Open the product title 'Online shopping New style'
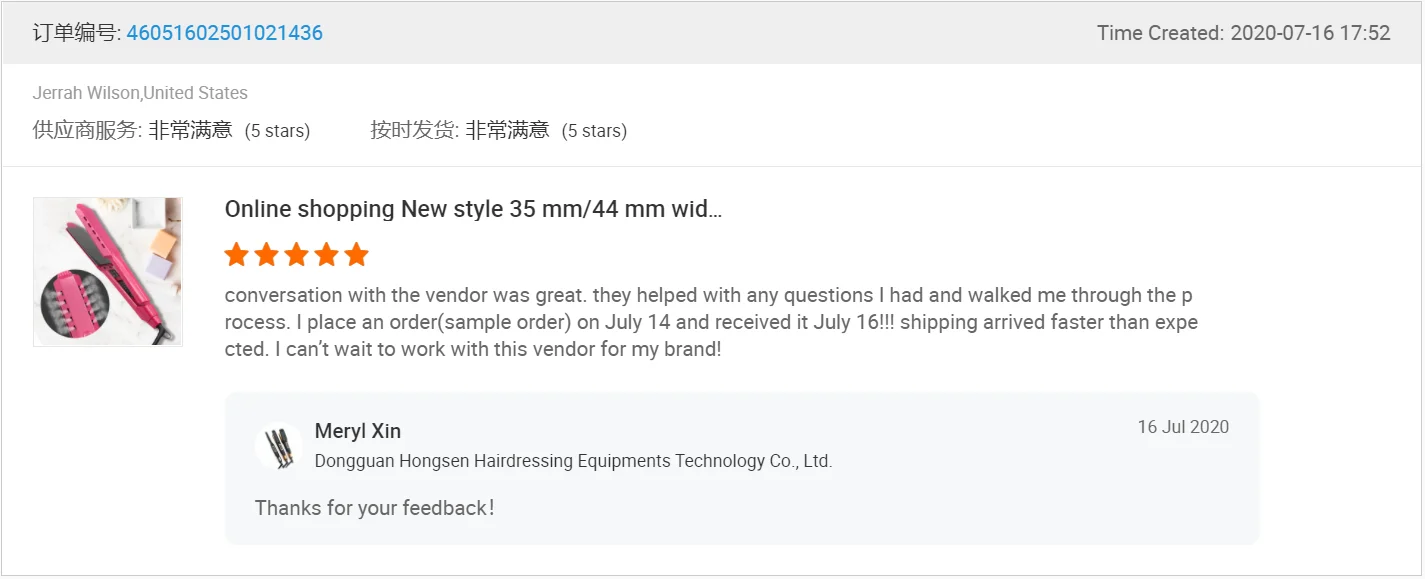This screenshot has height=579, width=1425. 473,209
